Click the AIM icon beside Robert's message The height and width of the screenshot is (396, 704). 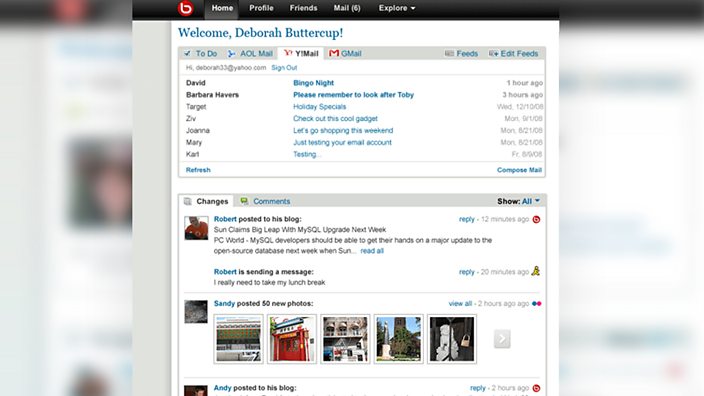536,271
